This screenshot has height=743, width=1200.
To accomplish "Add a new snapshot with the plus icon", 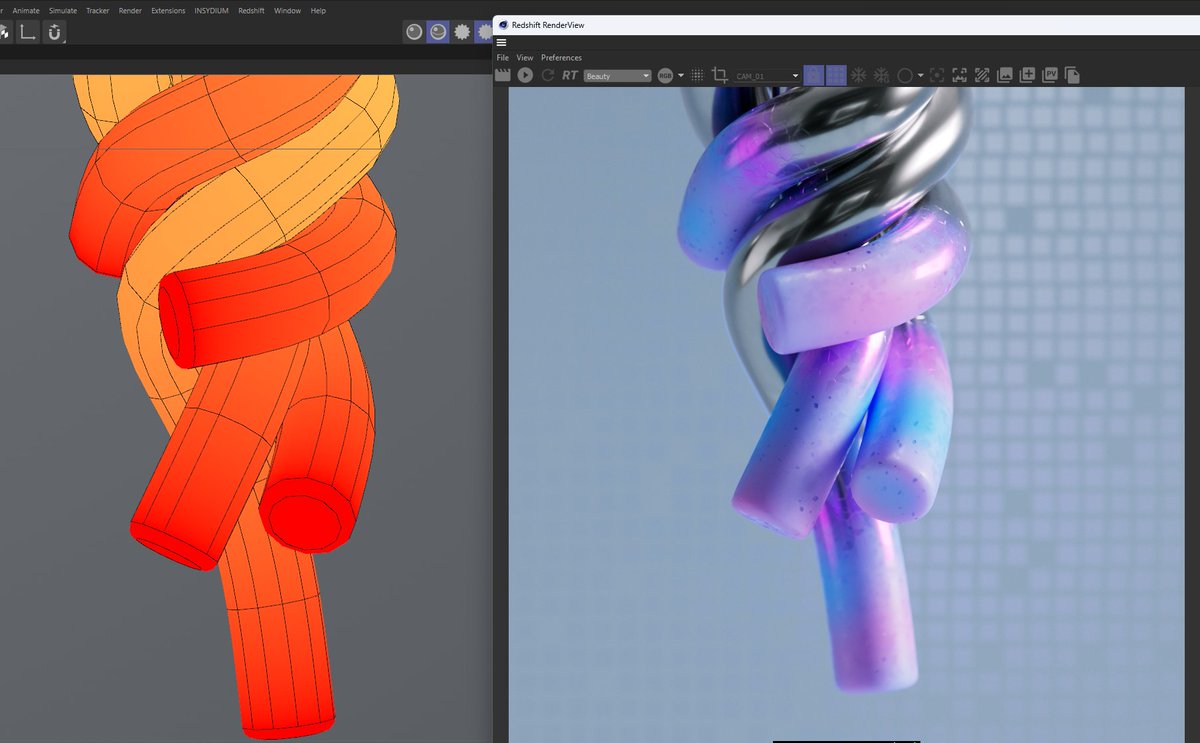I will click(x=1026, y=75).
